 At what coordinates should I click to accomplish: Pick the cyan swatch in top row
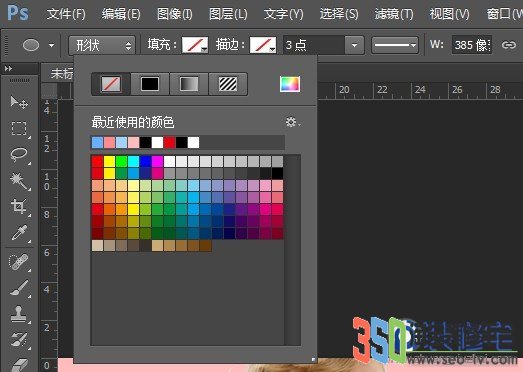click(x=133, y=161)
